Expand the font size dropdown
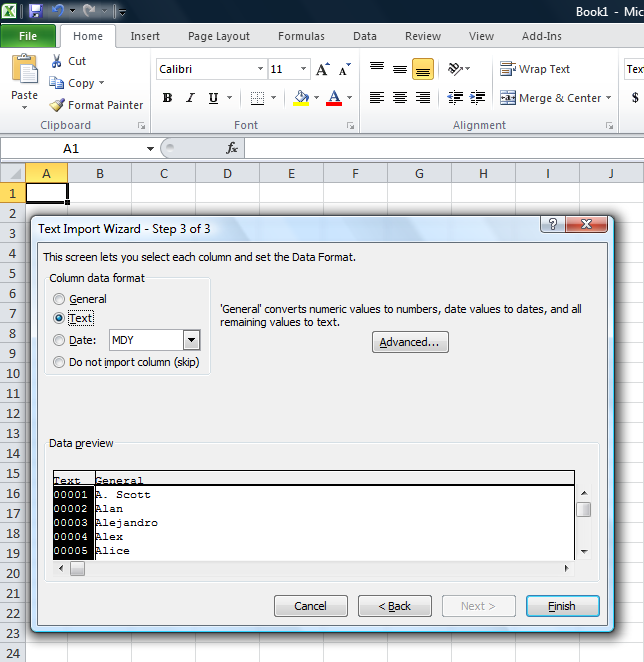 pos(304,69)
